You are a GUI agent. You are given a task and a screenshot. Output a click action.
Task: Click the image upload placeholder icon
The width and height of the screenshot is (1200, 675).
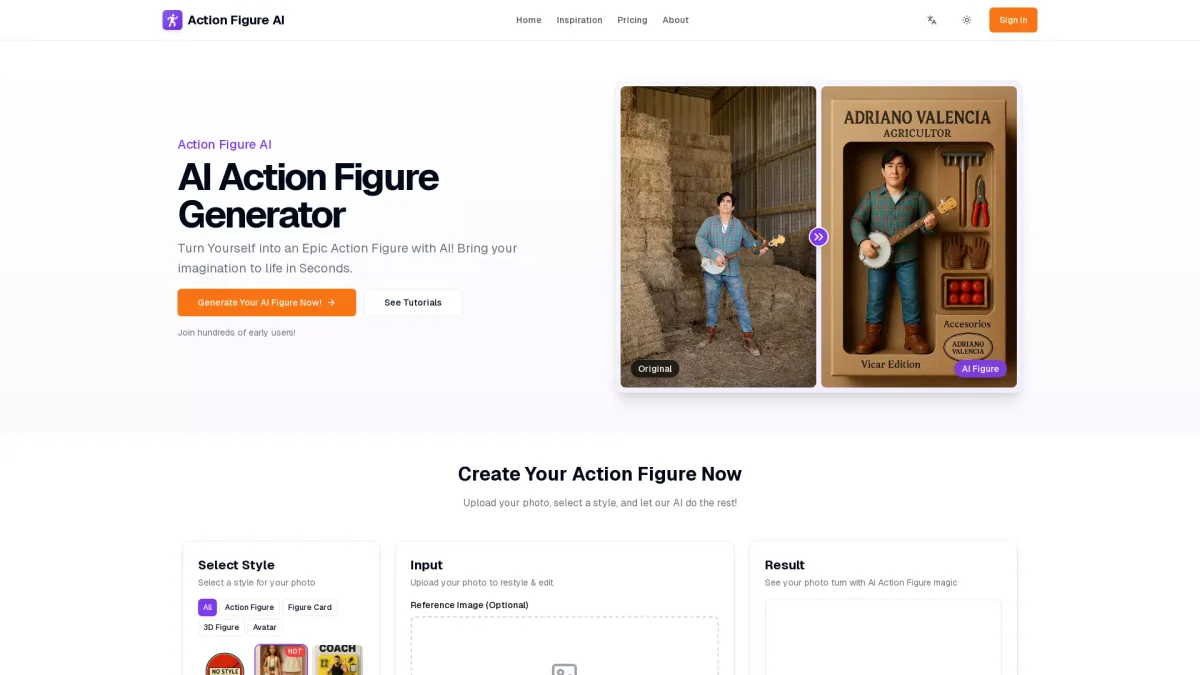pos(564,669)
